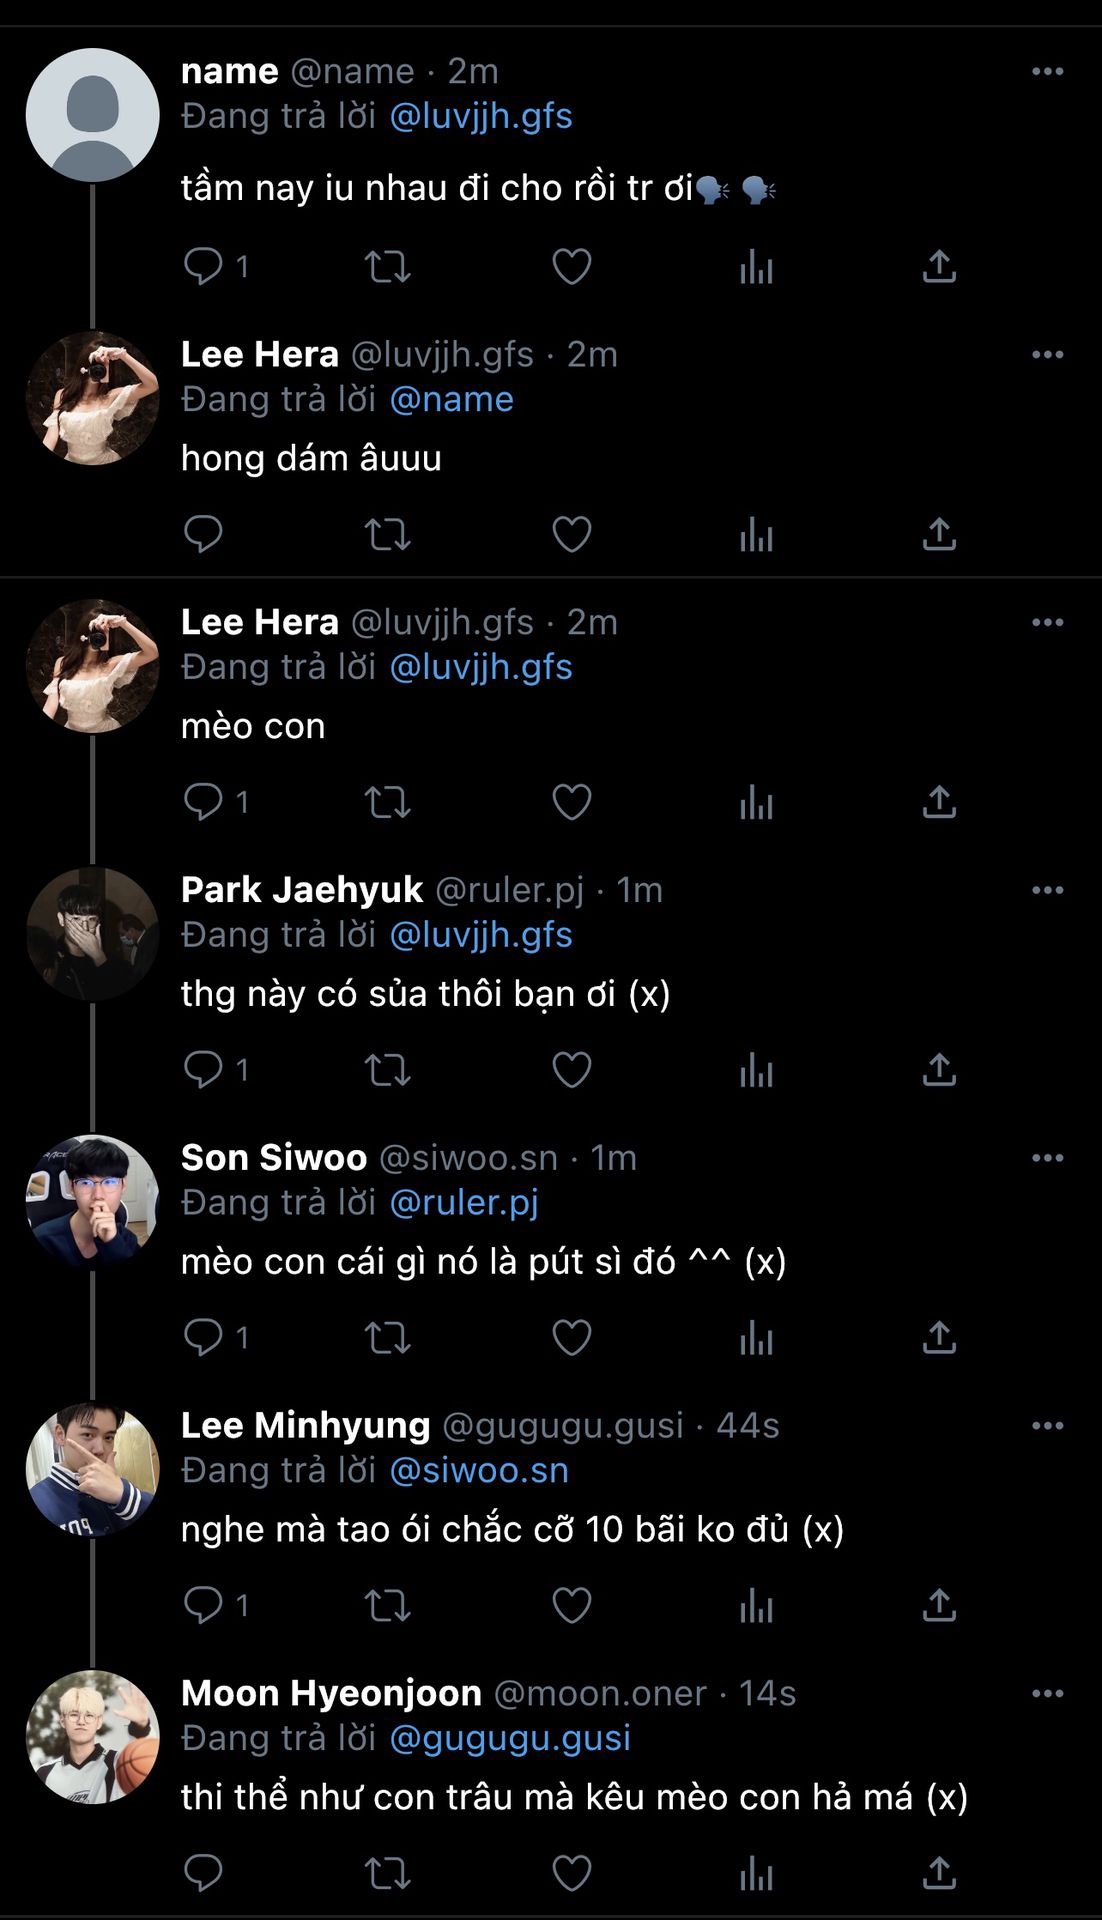View analytics for Lee Minhyung's tweet
The width and height of the screenshot is (1102, 1920).
click(x=756, y=1605)
